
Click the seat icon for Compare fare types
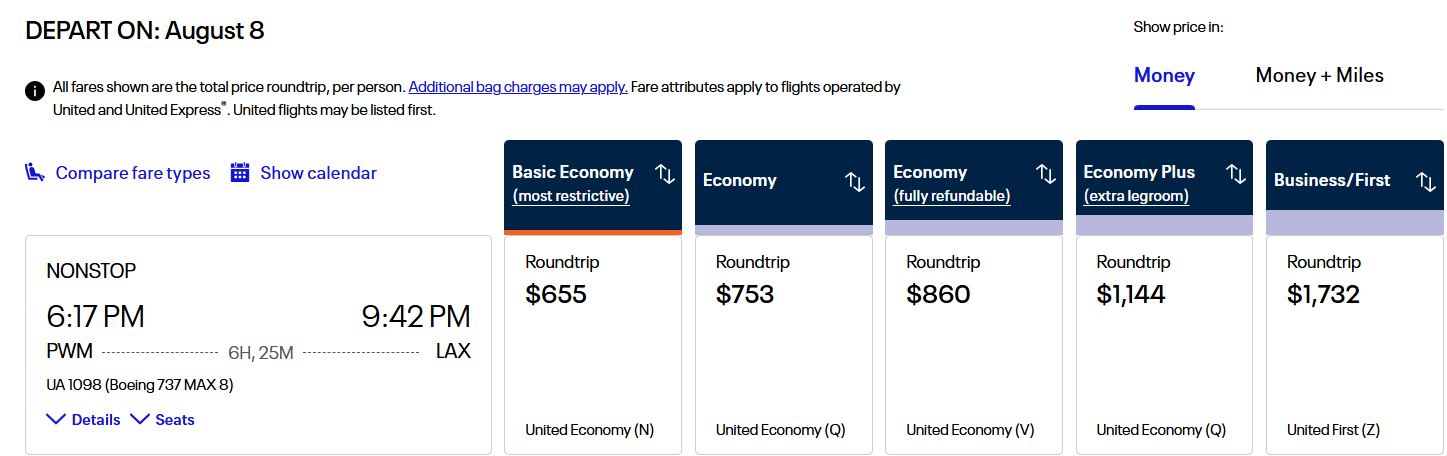[36, 173]
